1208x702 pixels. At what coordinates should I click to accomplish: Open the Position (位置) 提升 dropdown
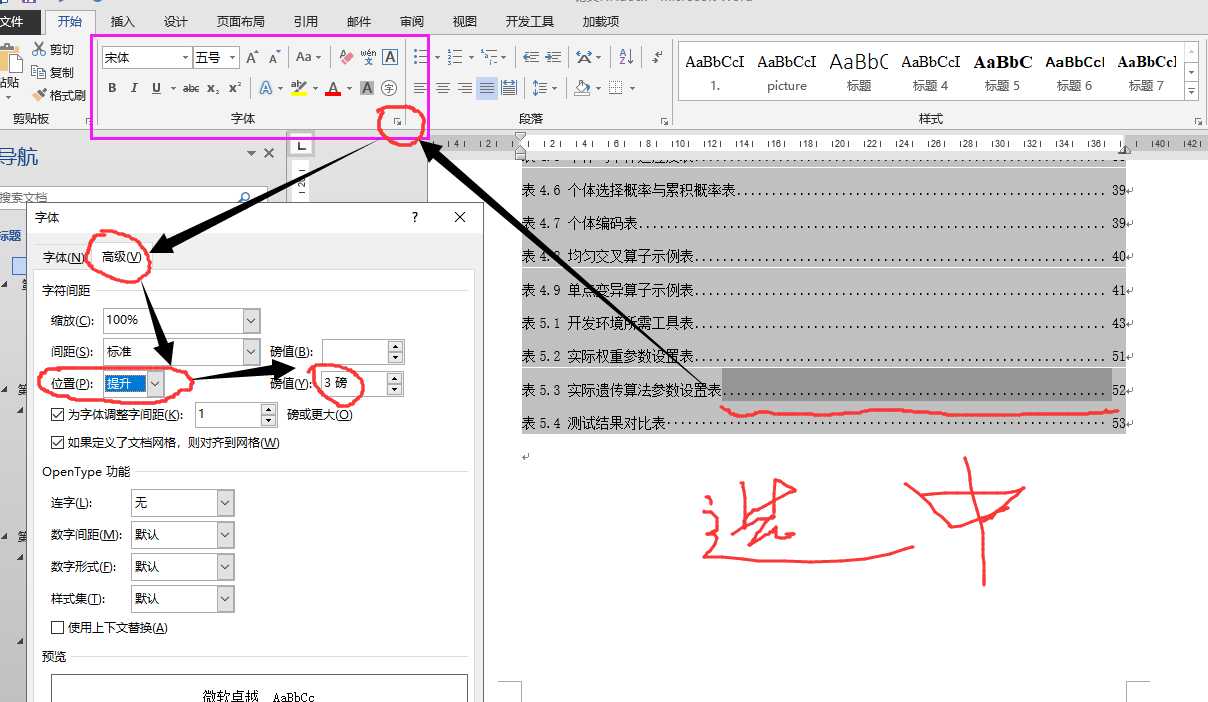tap(155, 383)
